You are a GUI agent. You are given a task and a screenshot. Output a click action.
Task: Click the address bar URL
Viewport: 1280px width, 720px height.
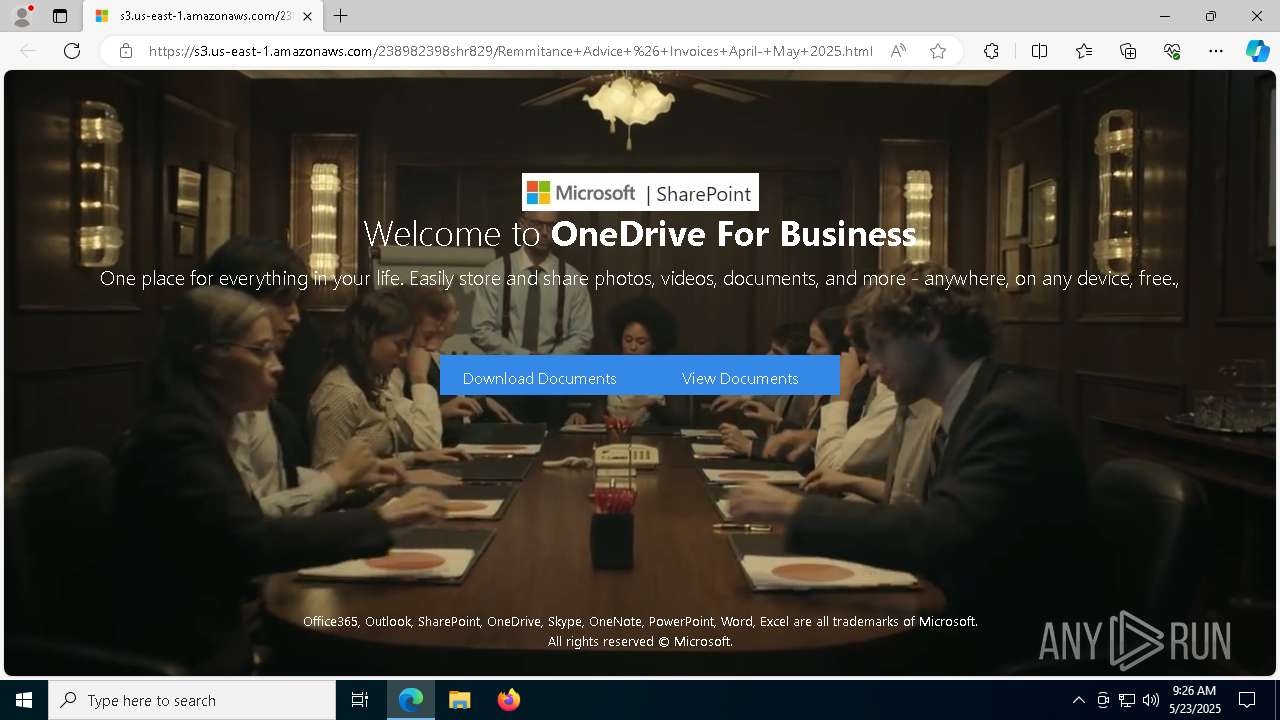click(x=510, y=51)
